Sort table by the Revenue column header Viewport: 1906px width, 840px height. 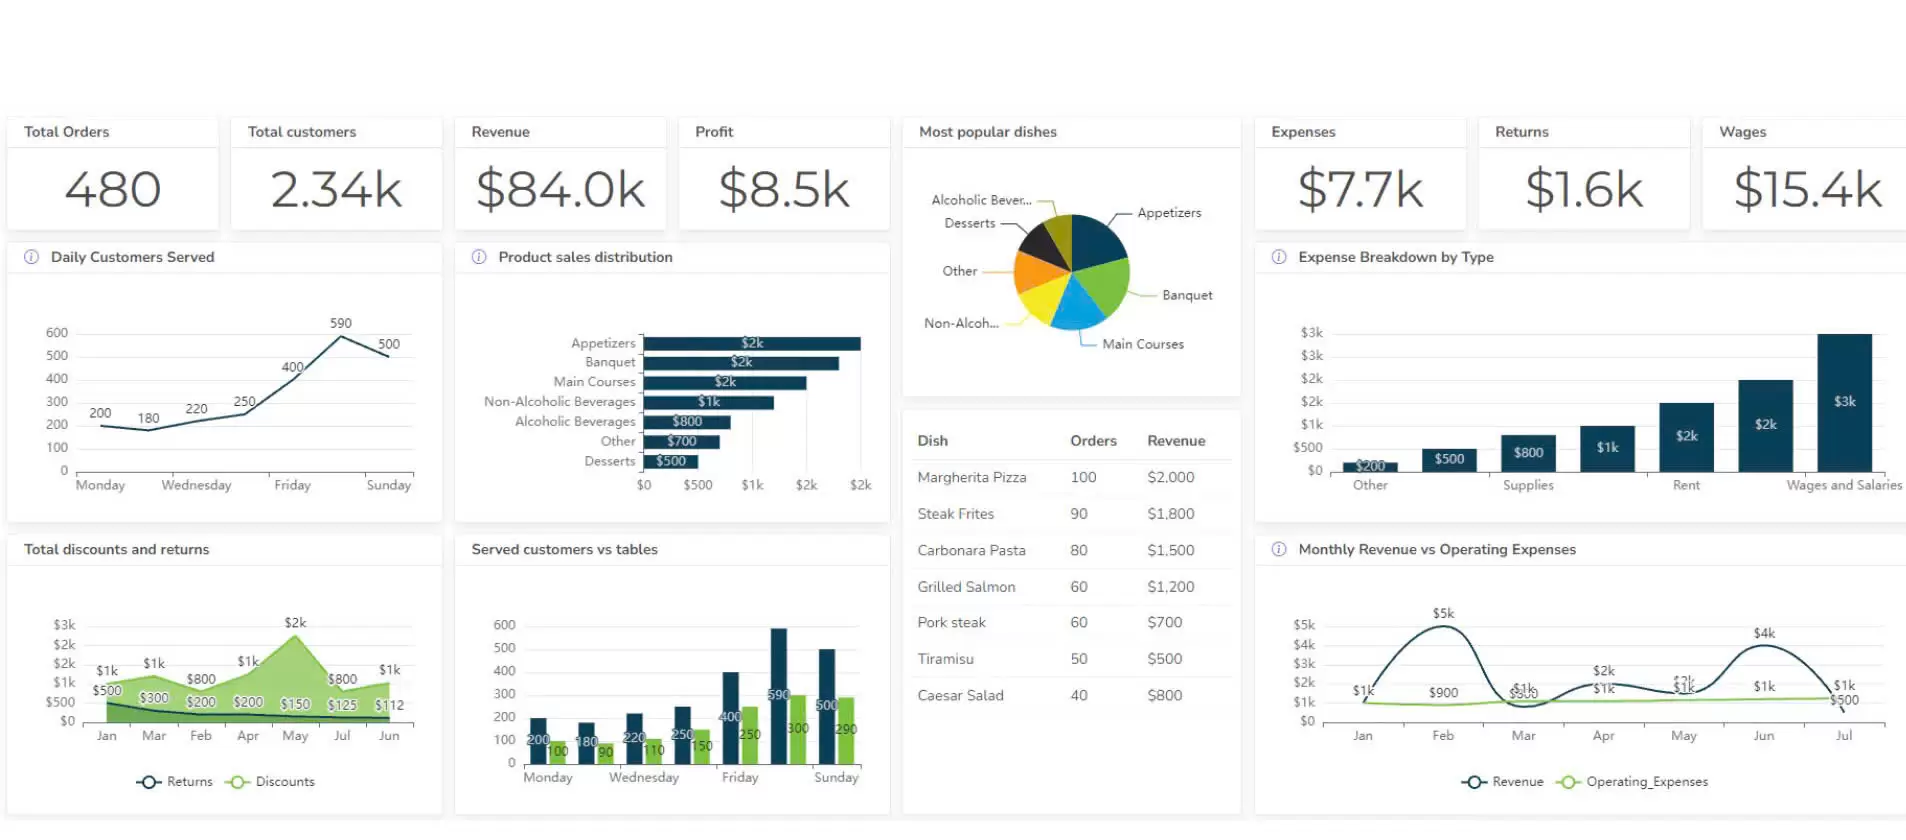[1176, 441]
